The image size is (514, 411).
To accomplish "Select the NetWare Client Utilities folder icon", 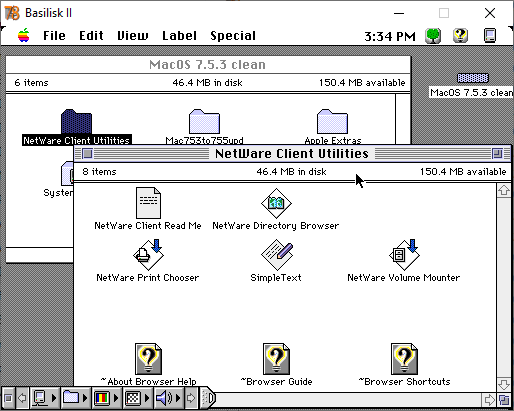I will [x=77, y=122].
